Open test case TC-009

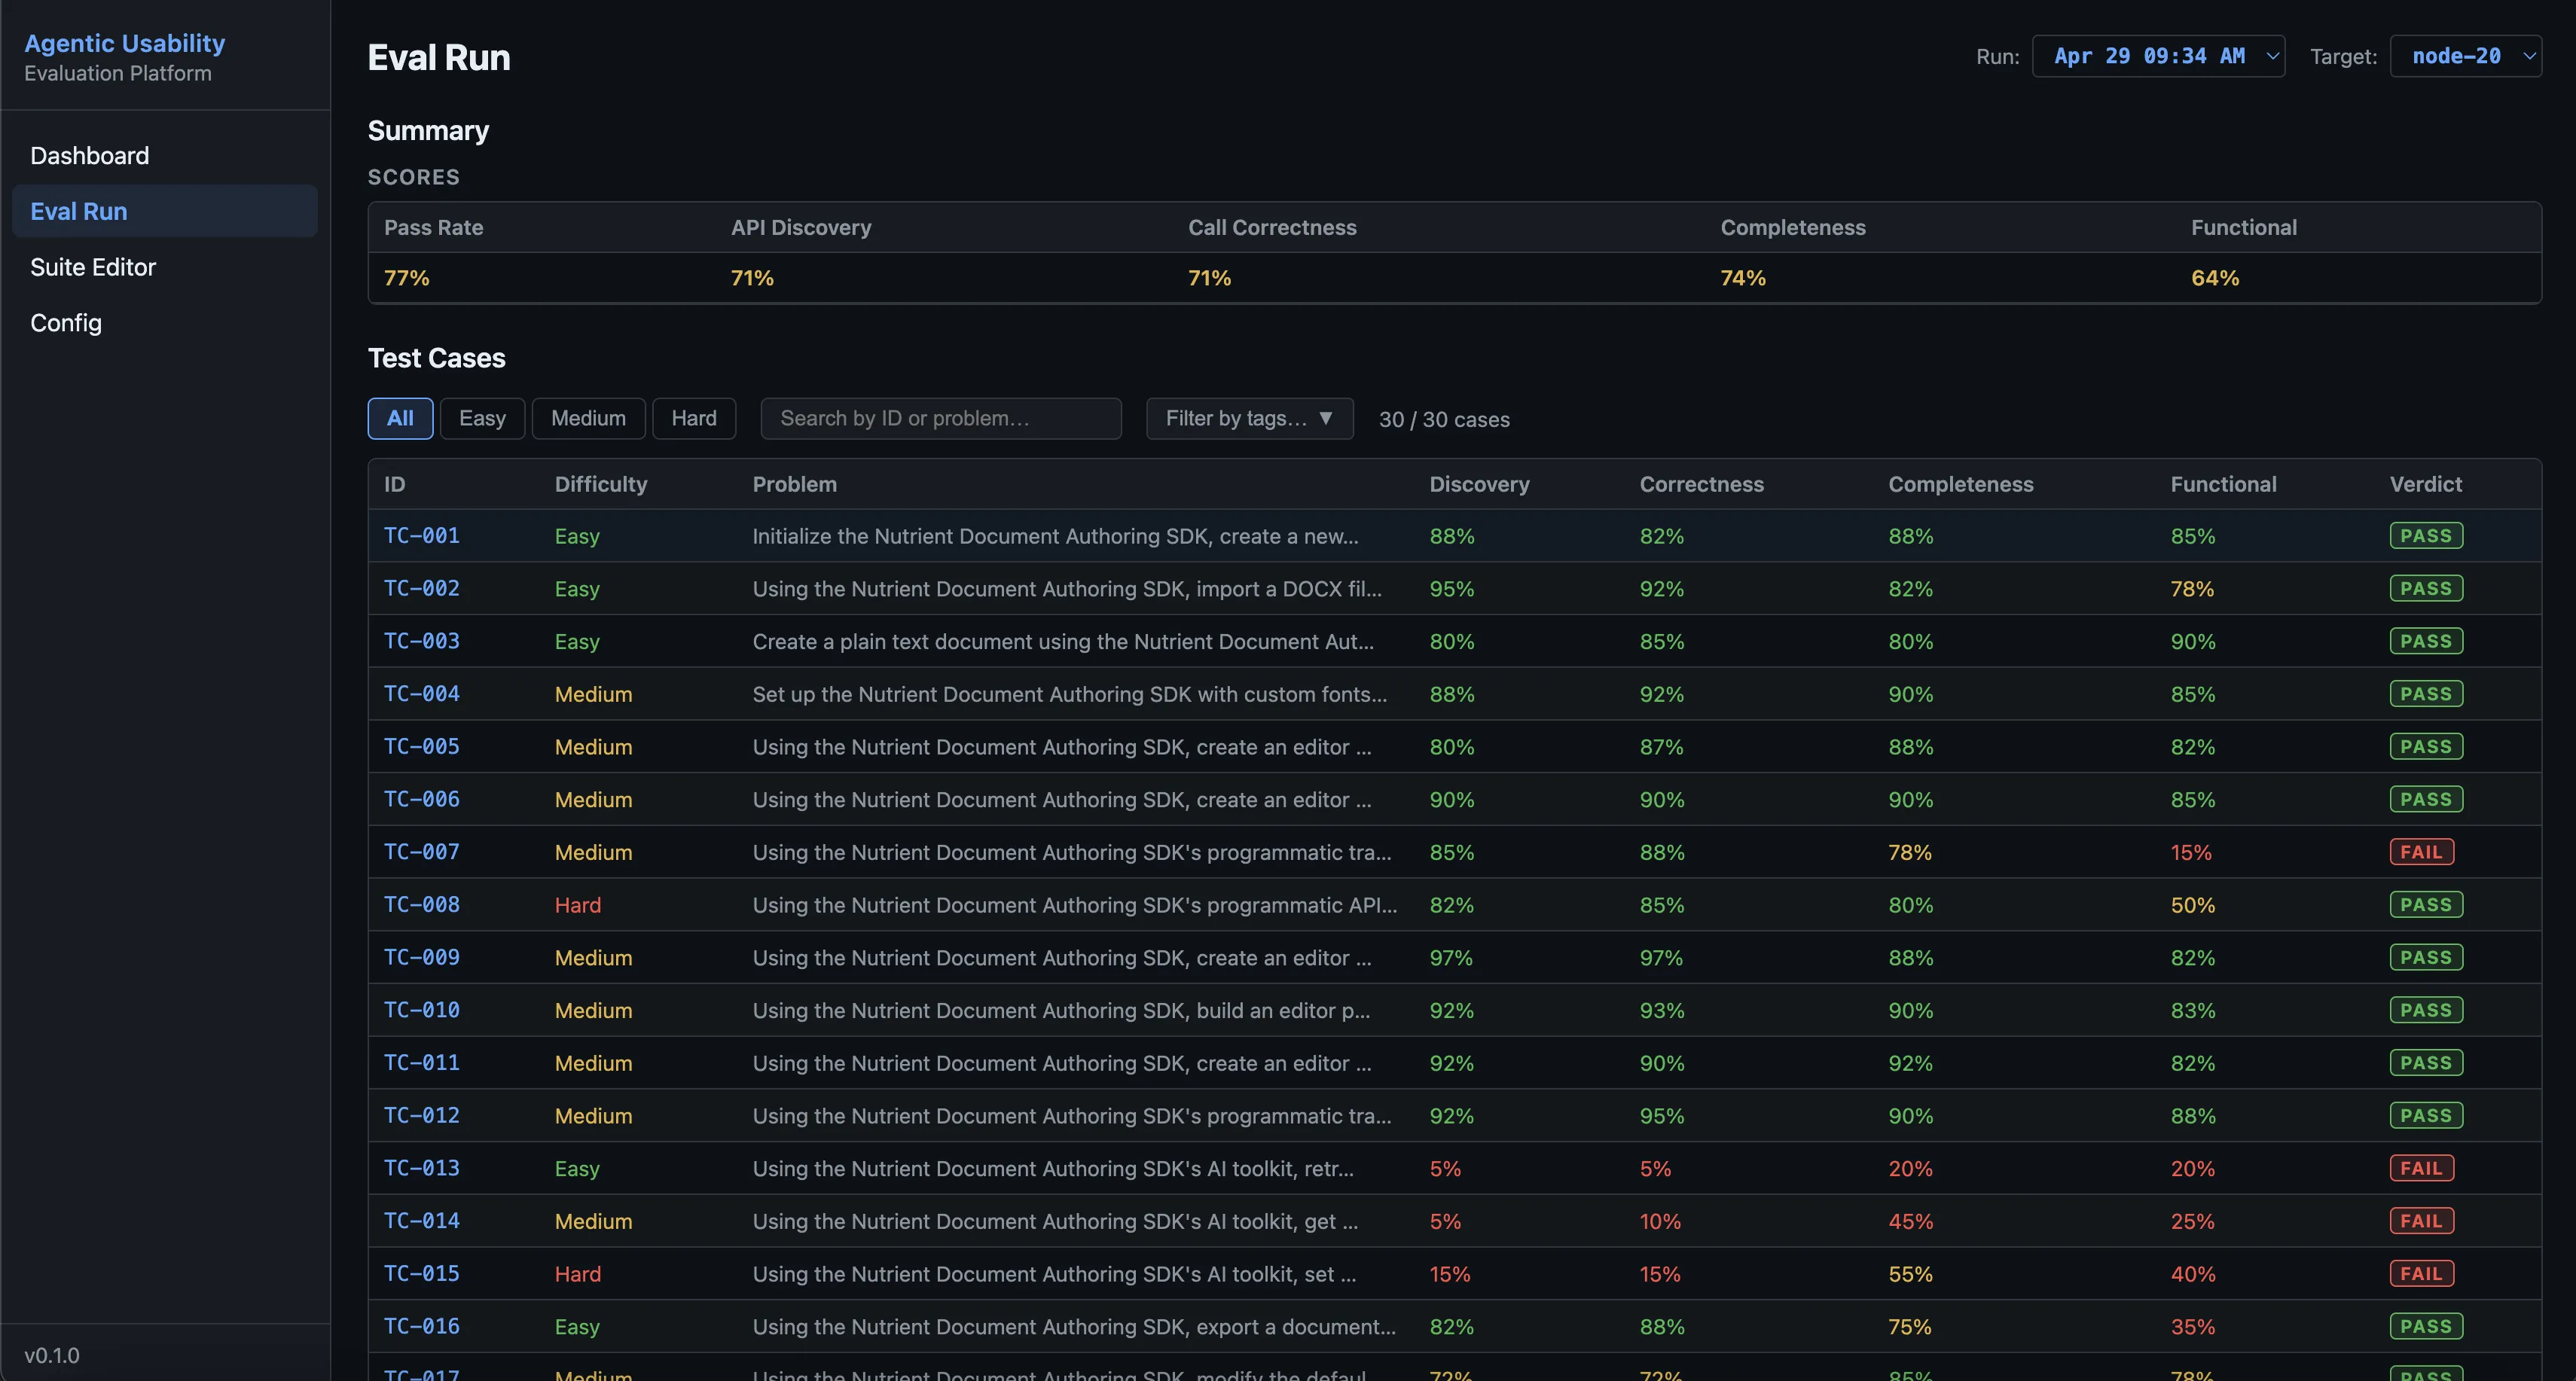422,957
